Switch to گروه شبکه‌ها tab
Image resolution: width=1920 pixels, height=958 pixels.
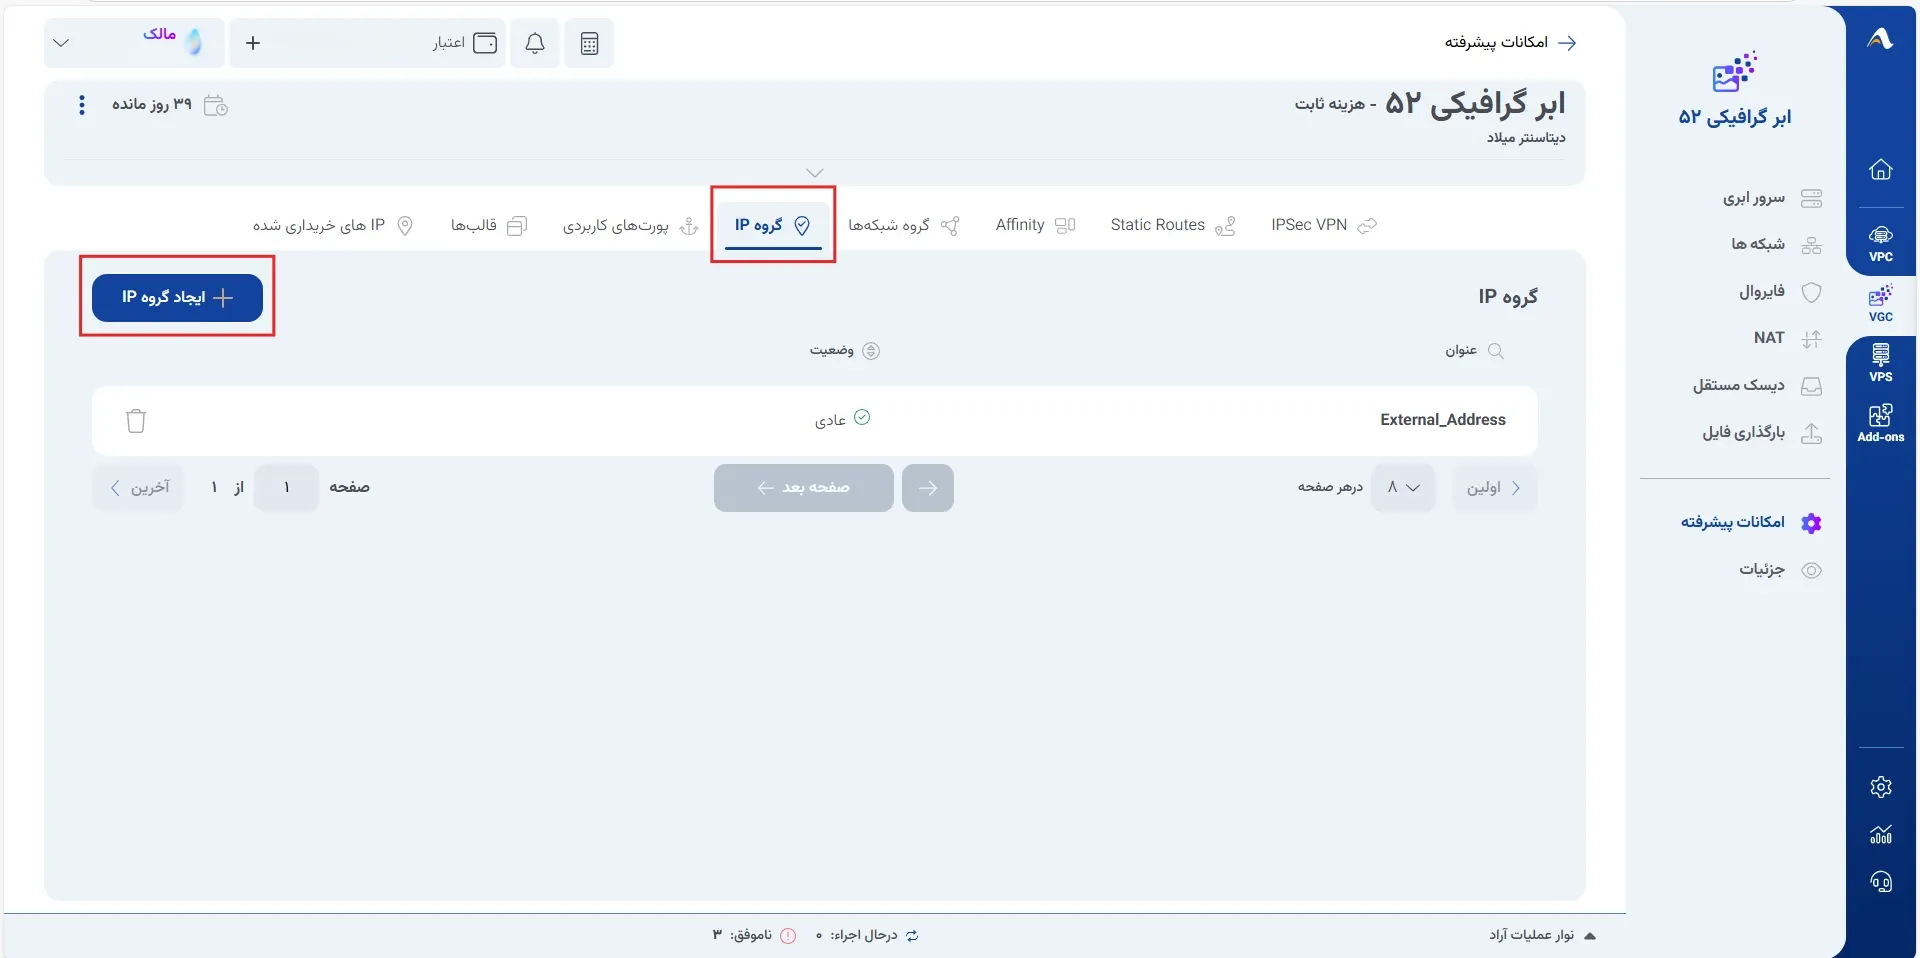pos(904,225)
